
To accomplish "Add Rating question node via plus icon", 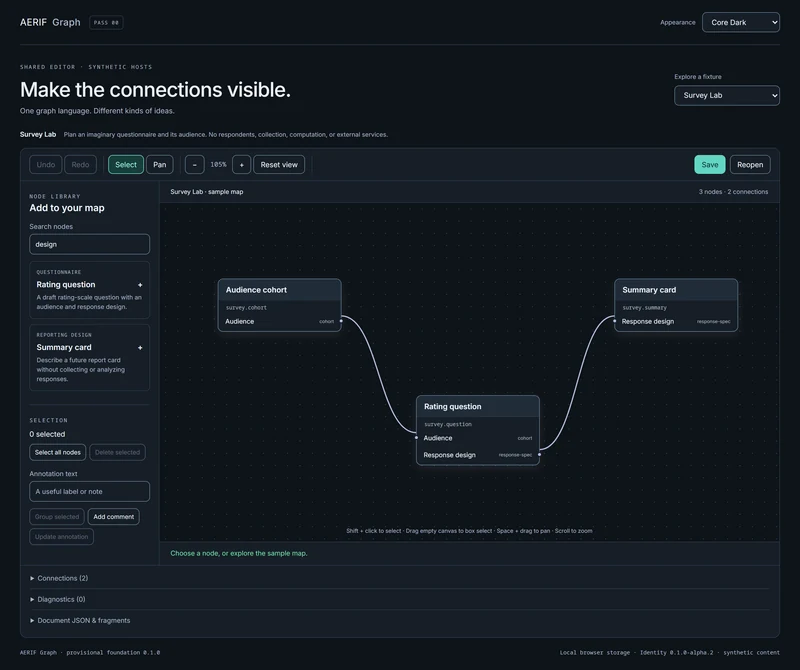I will coord(140,285).
